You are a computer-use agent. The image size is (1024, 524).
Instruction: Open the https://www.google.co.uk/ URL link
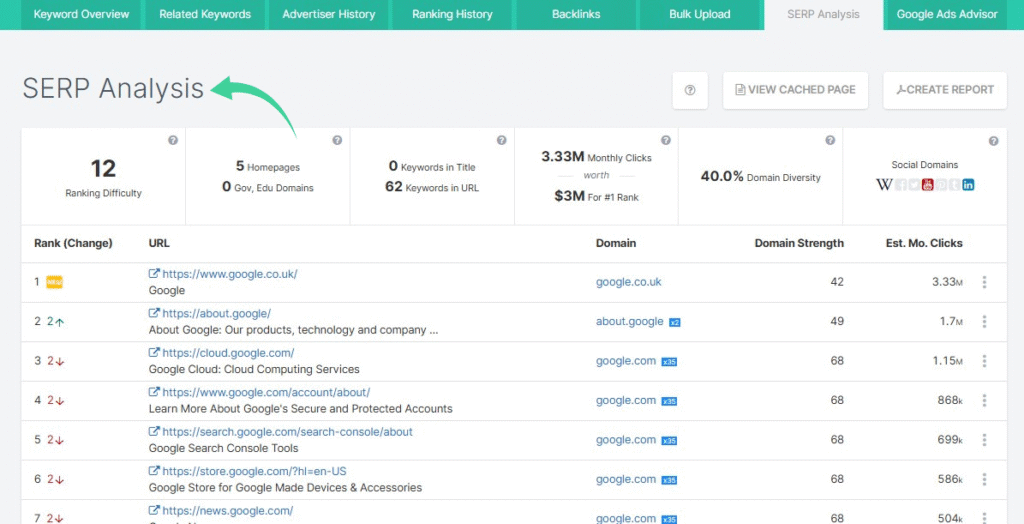click(230, 274)
